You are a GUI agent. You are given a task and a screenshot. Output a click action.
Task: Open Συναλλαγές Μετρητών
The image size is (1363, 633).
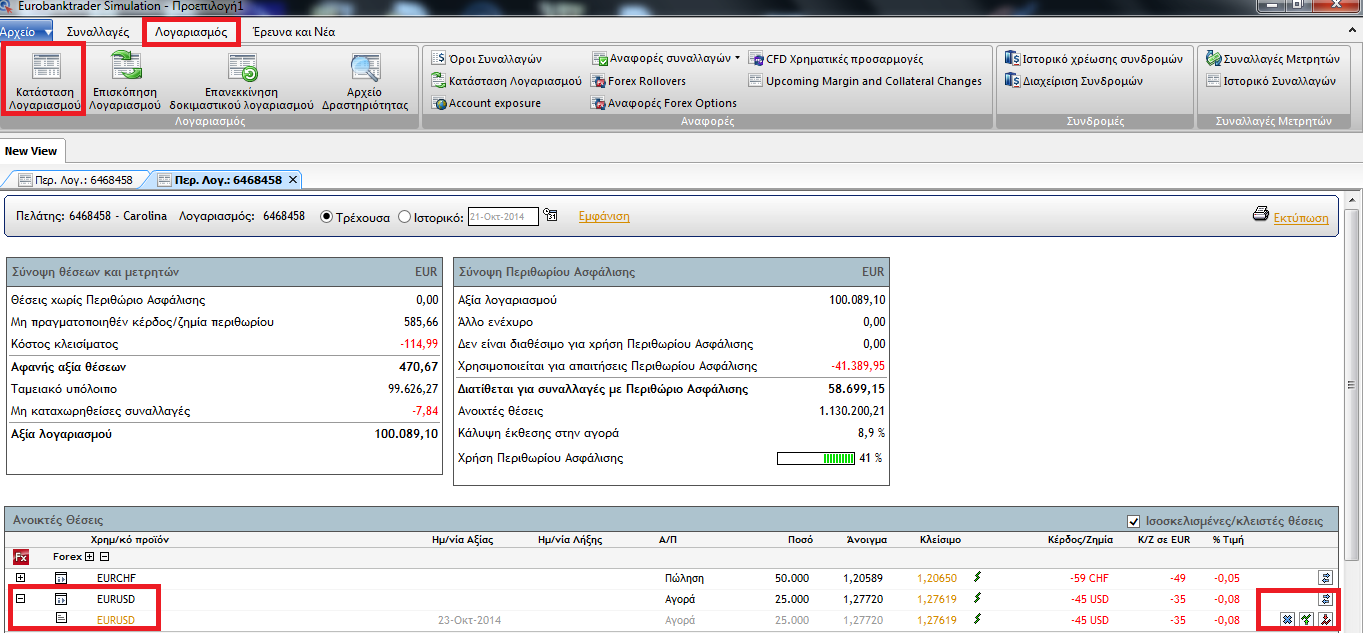pos(1273,59)
